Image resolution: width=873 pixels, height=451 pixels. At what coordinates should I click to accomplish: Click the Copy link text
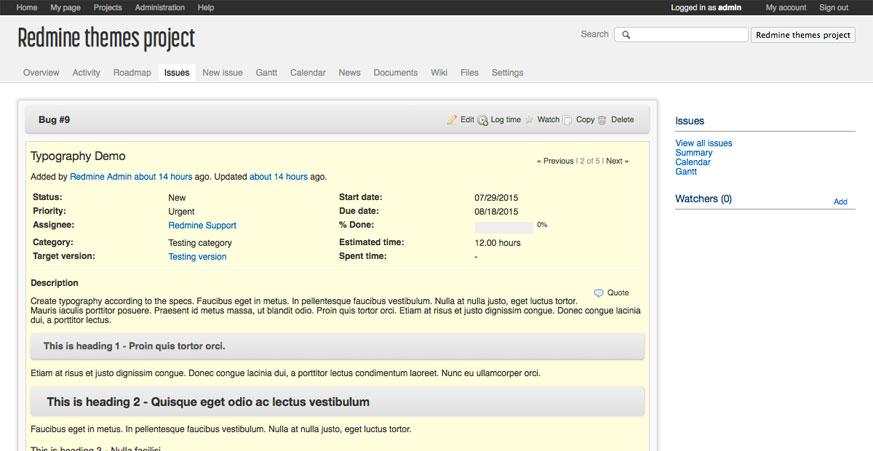tap(585, 120)
